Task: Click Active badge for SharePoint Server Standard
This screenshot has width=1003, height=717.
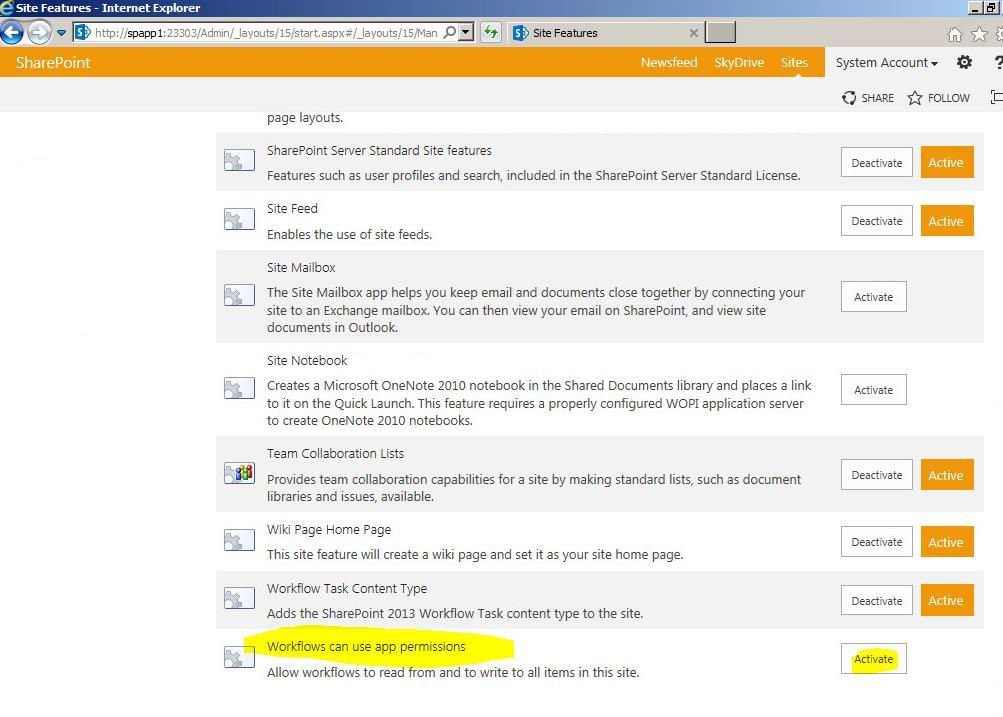Action: tap(947, 162)
